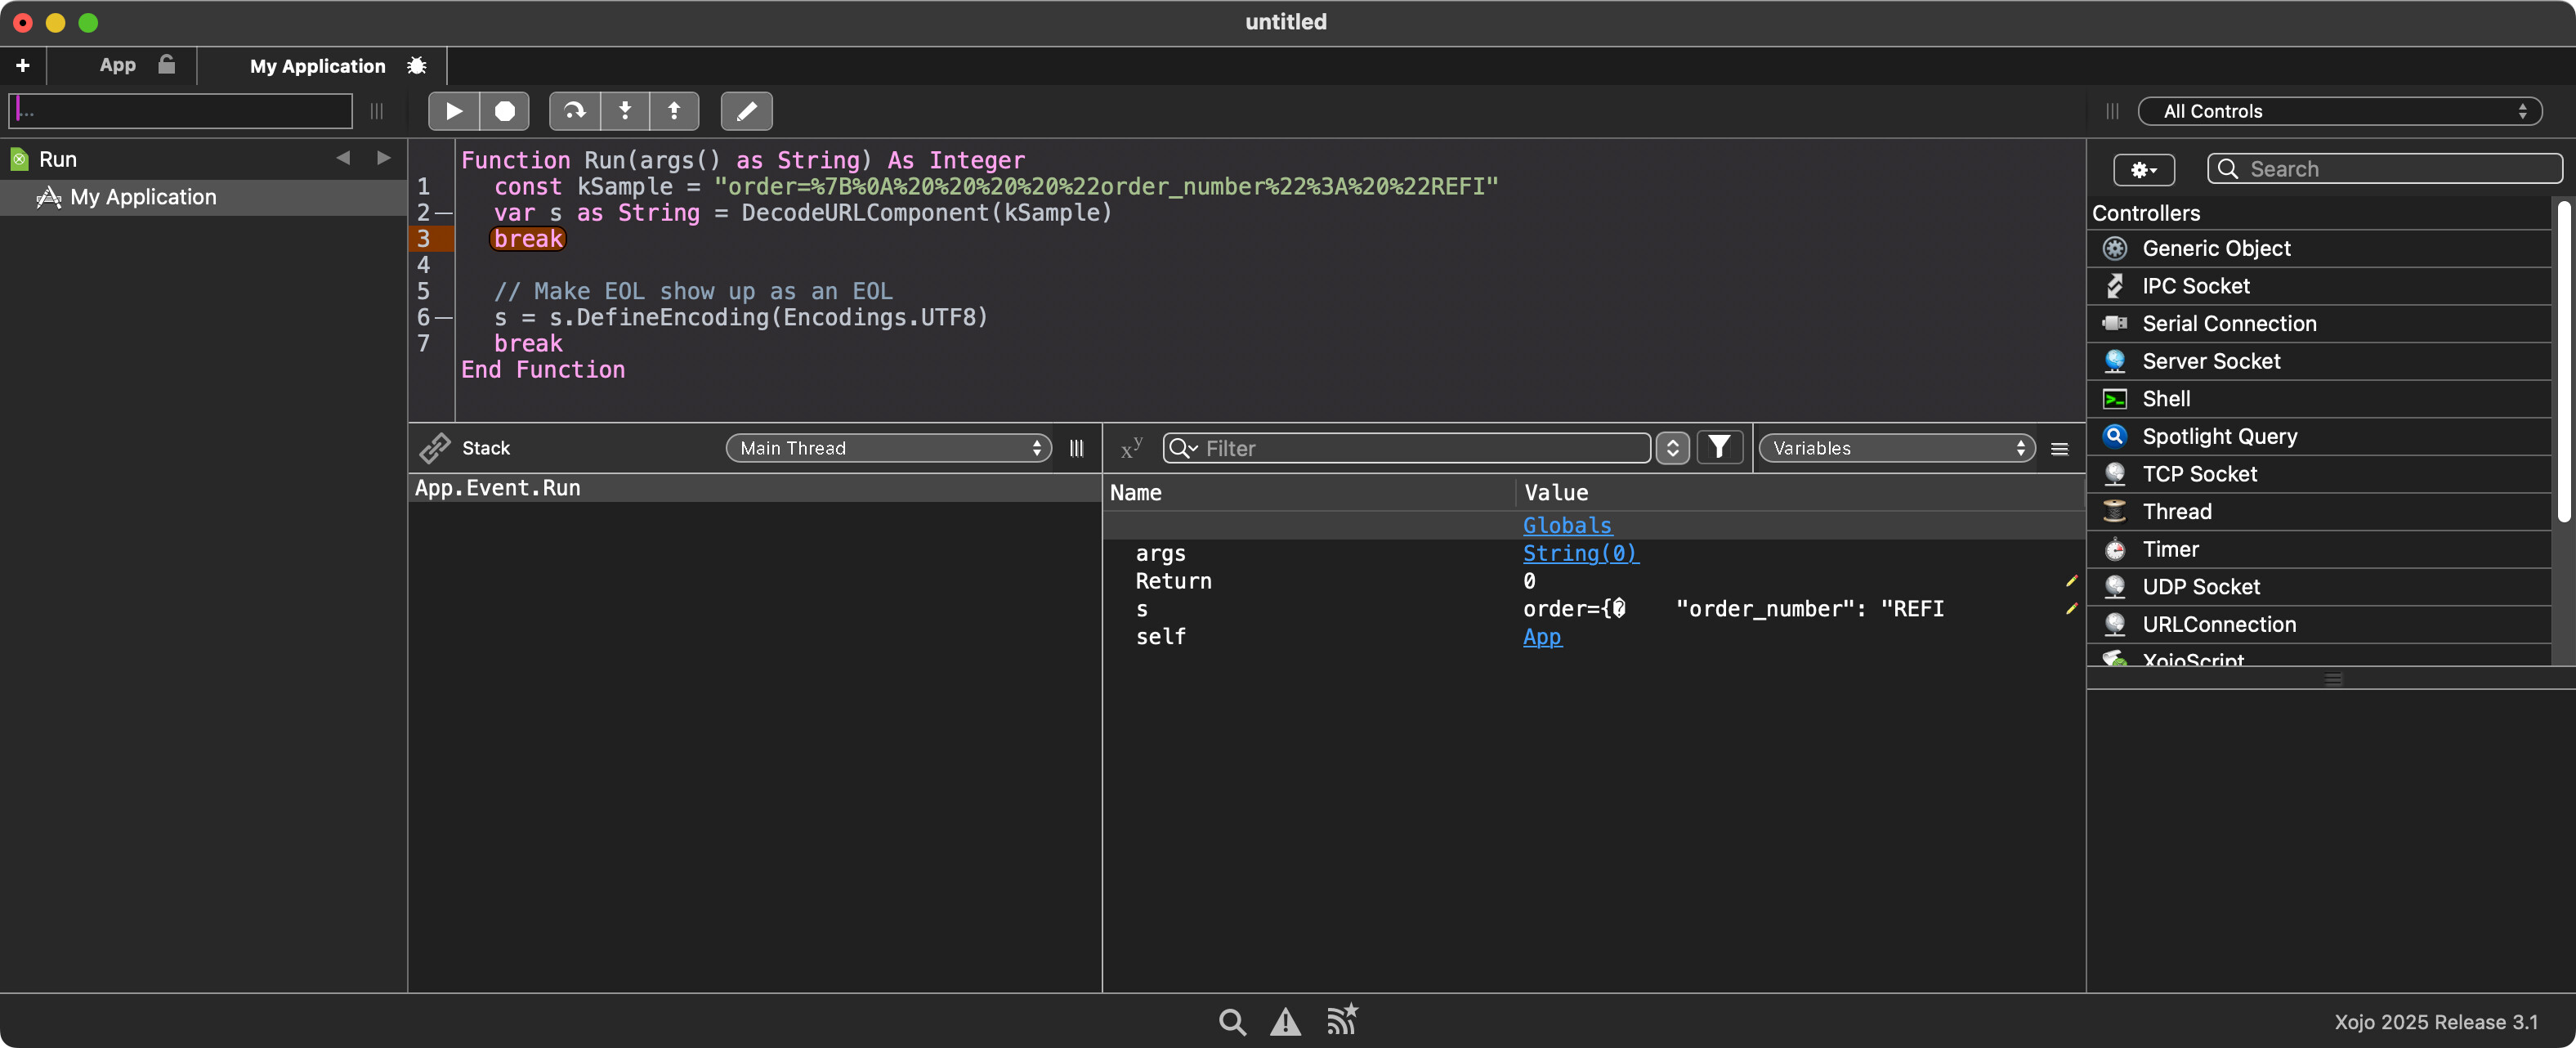Click the feed messages icon in status bar
The height and width of the screenshot is (1048, 2576).
coord(1341,1019)
